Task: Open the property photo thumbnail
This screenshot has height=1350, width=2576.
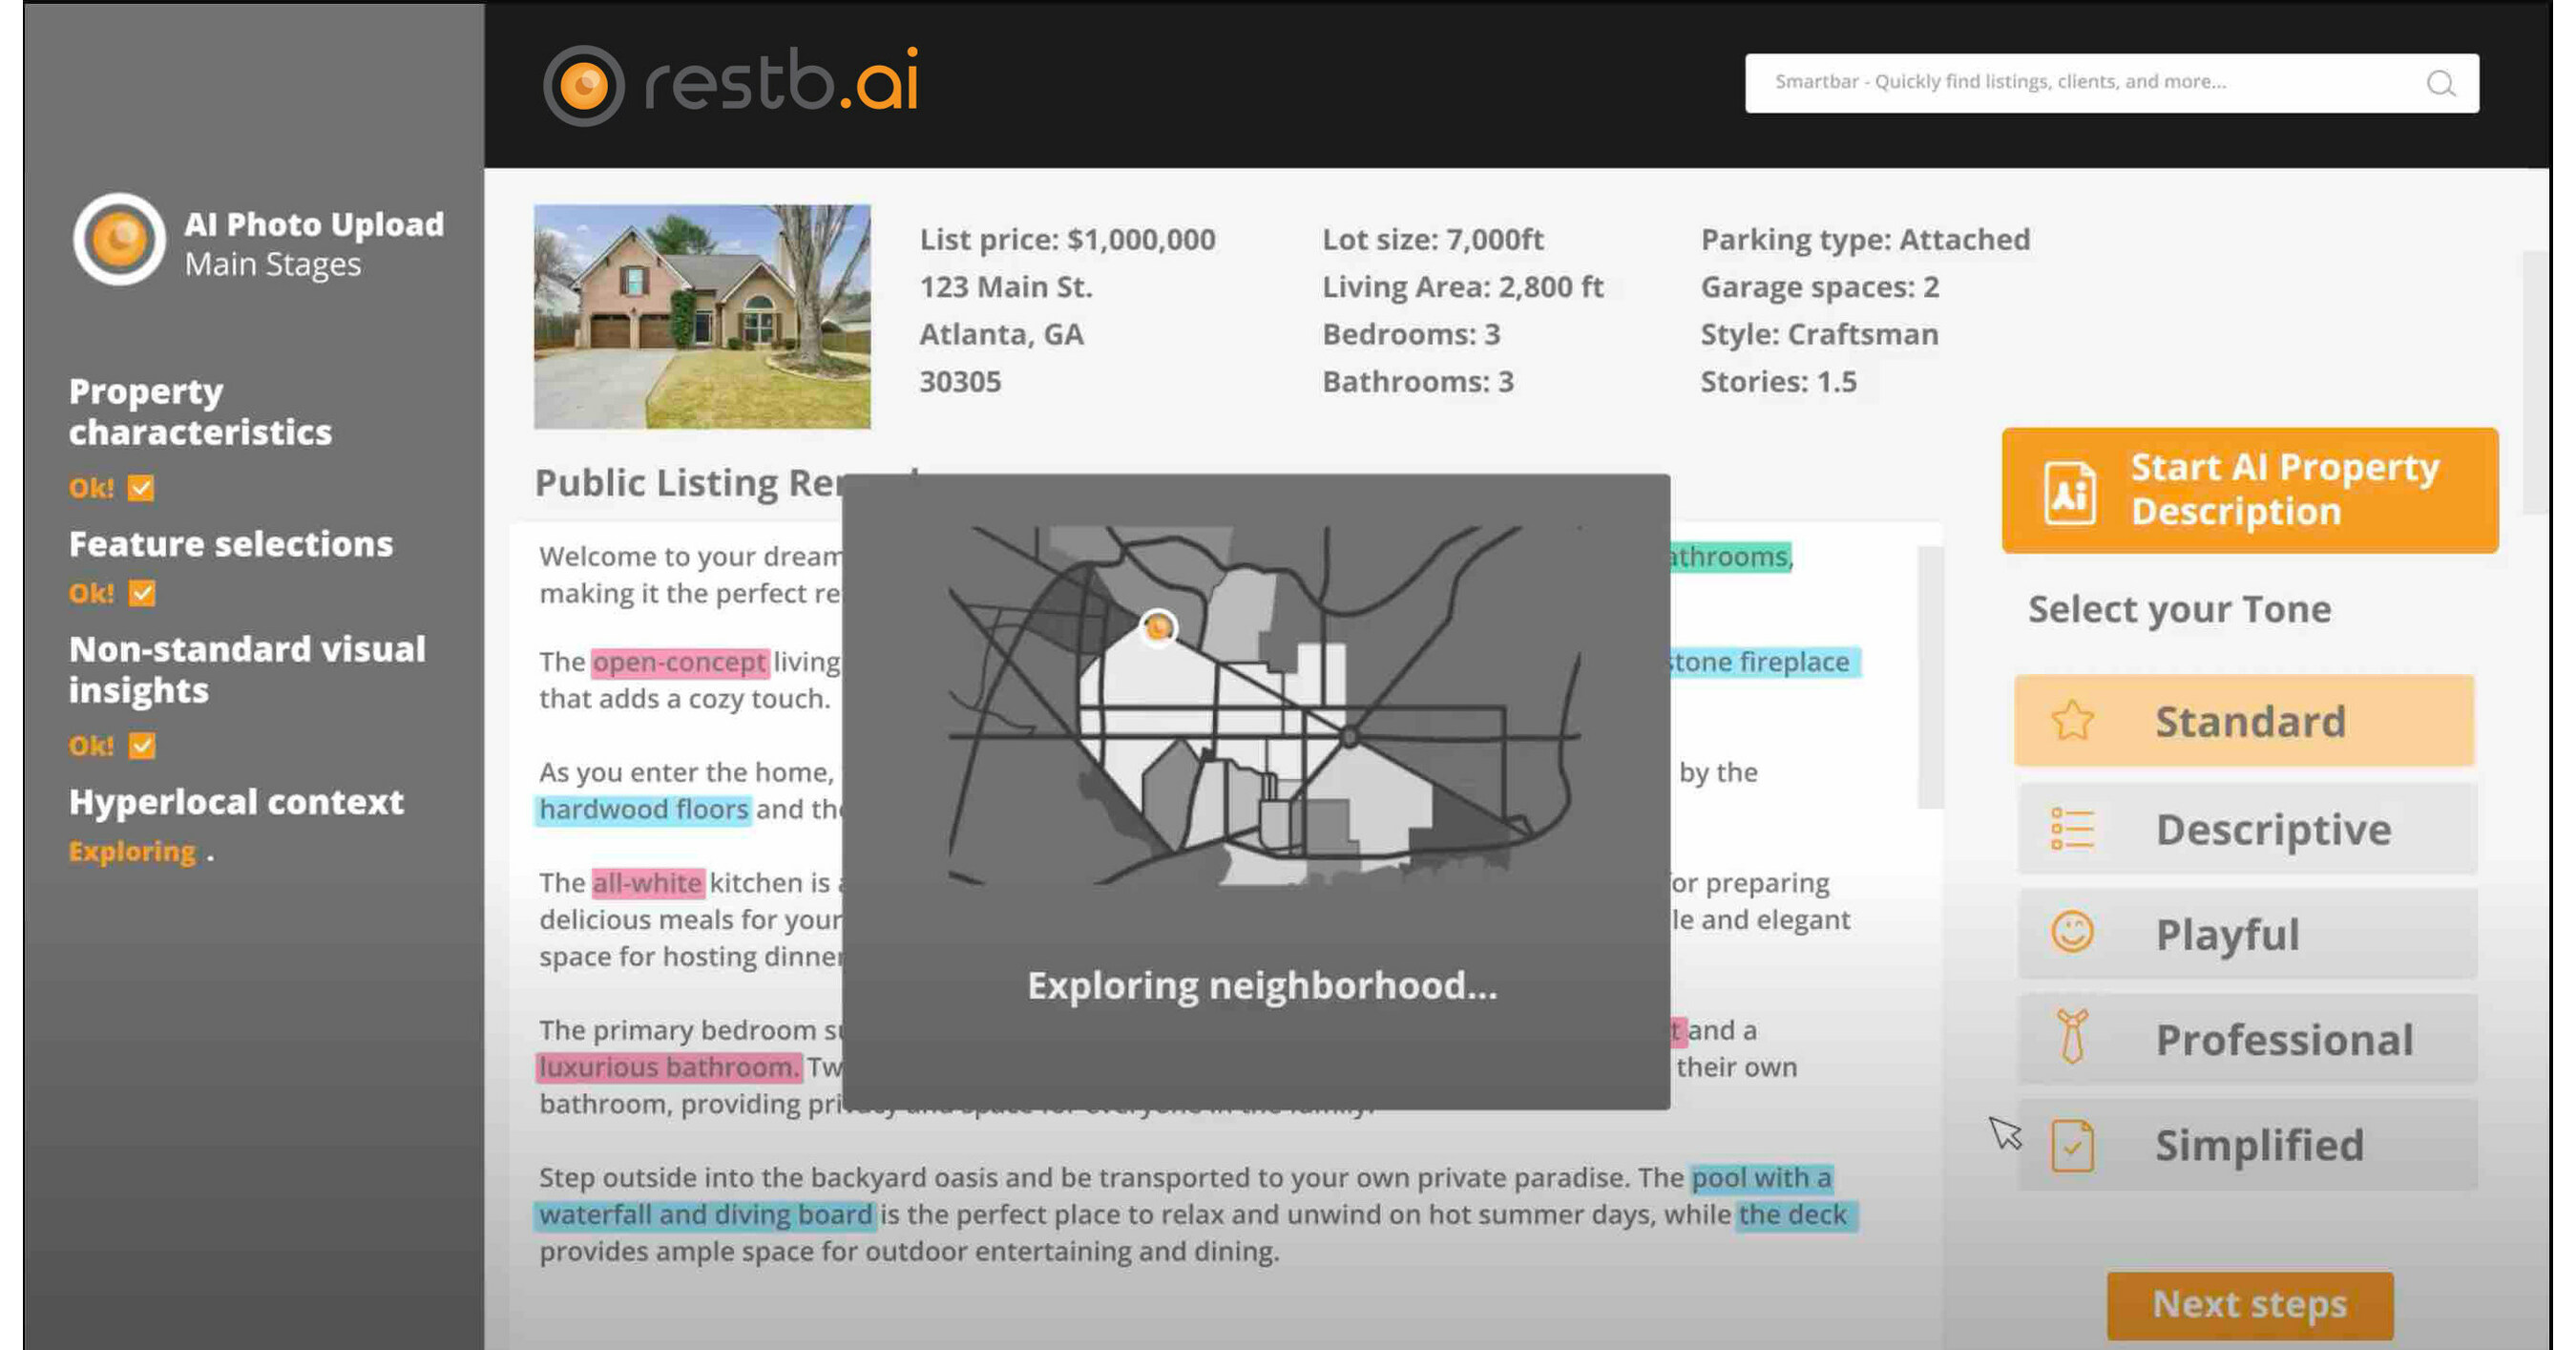Action: click(x=702, y=318)
